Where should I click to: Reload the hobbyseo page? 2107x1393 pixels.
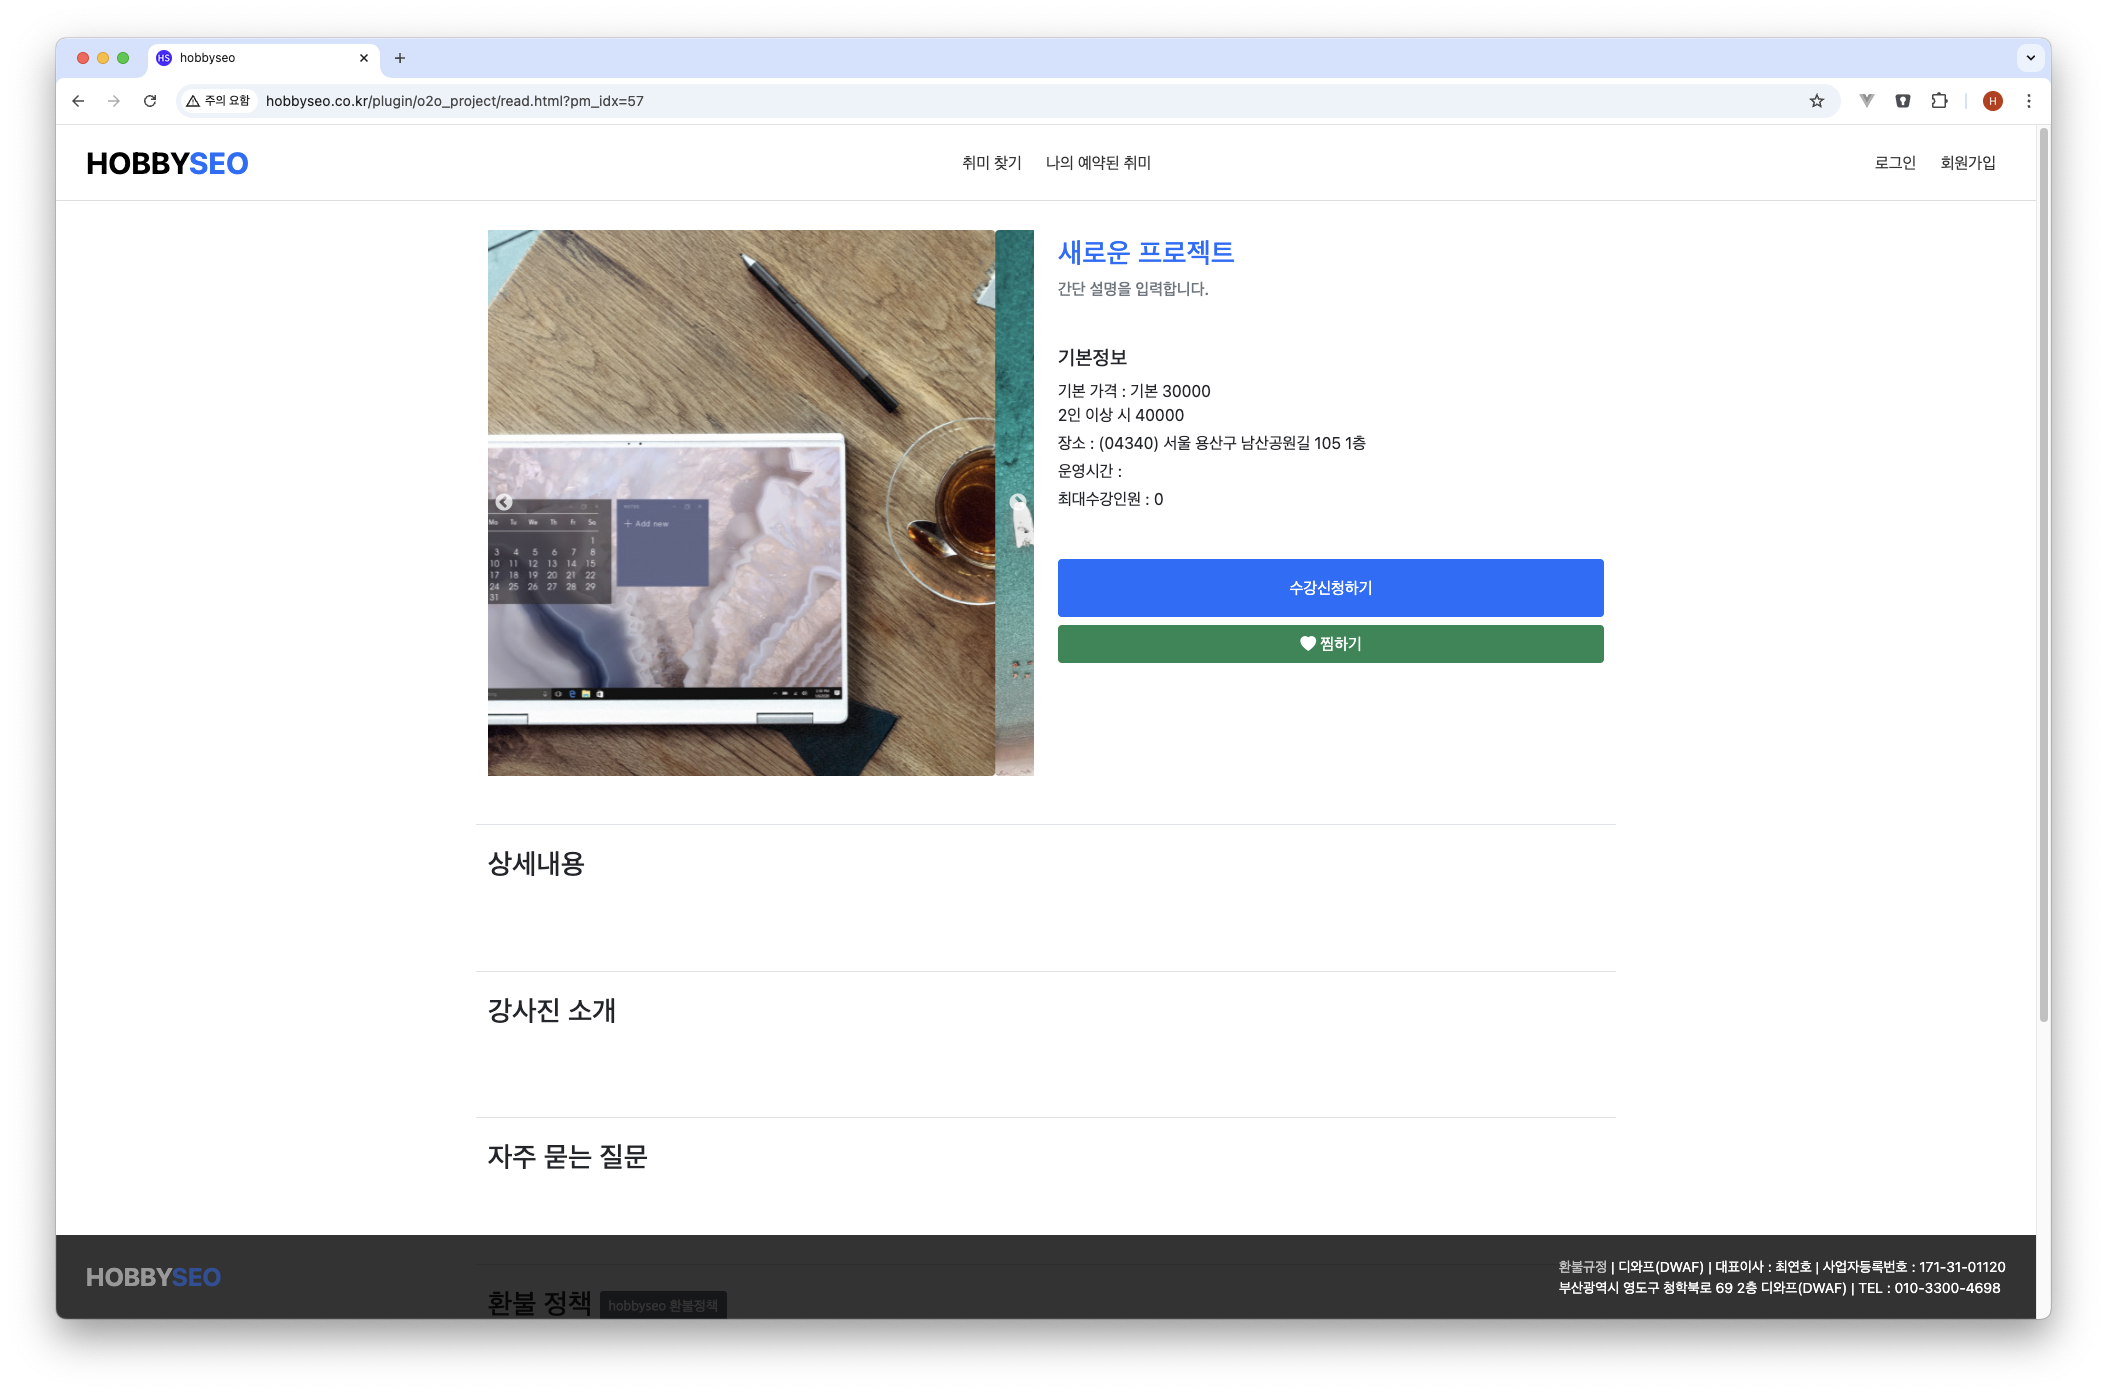(x=150, y=101)
